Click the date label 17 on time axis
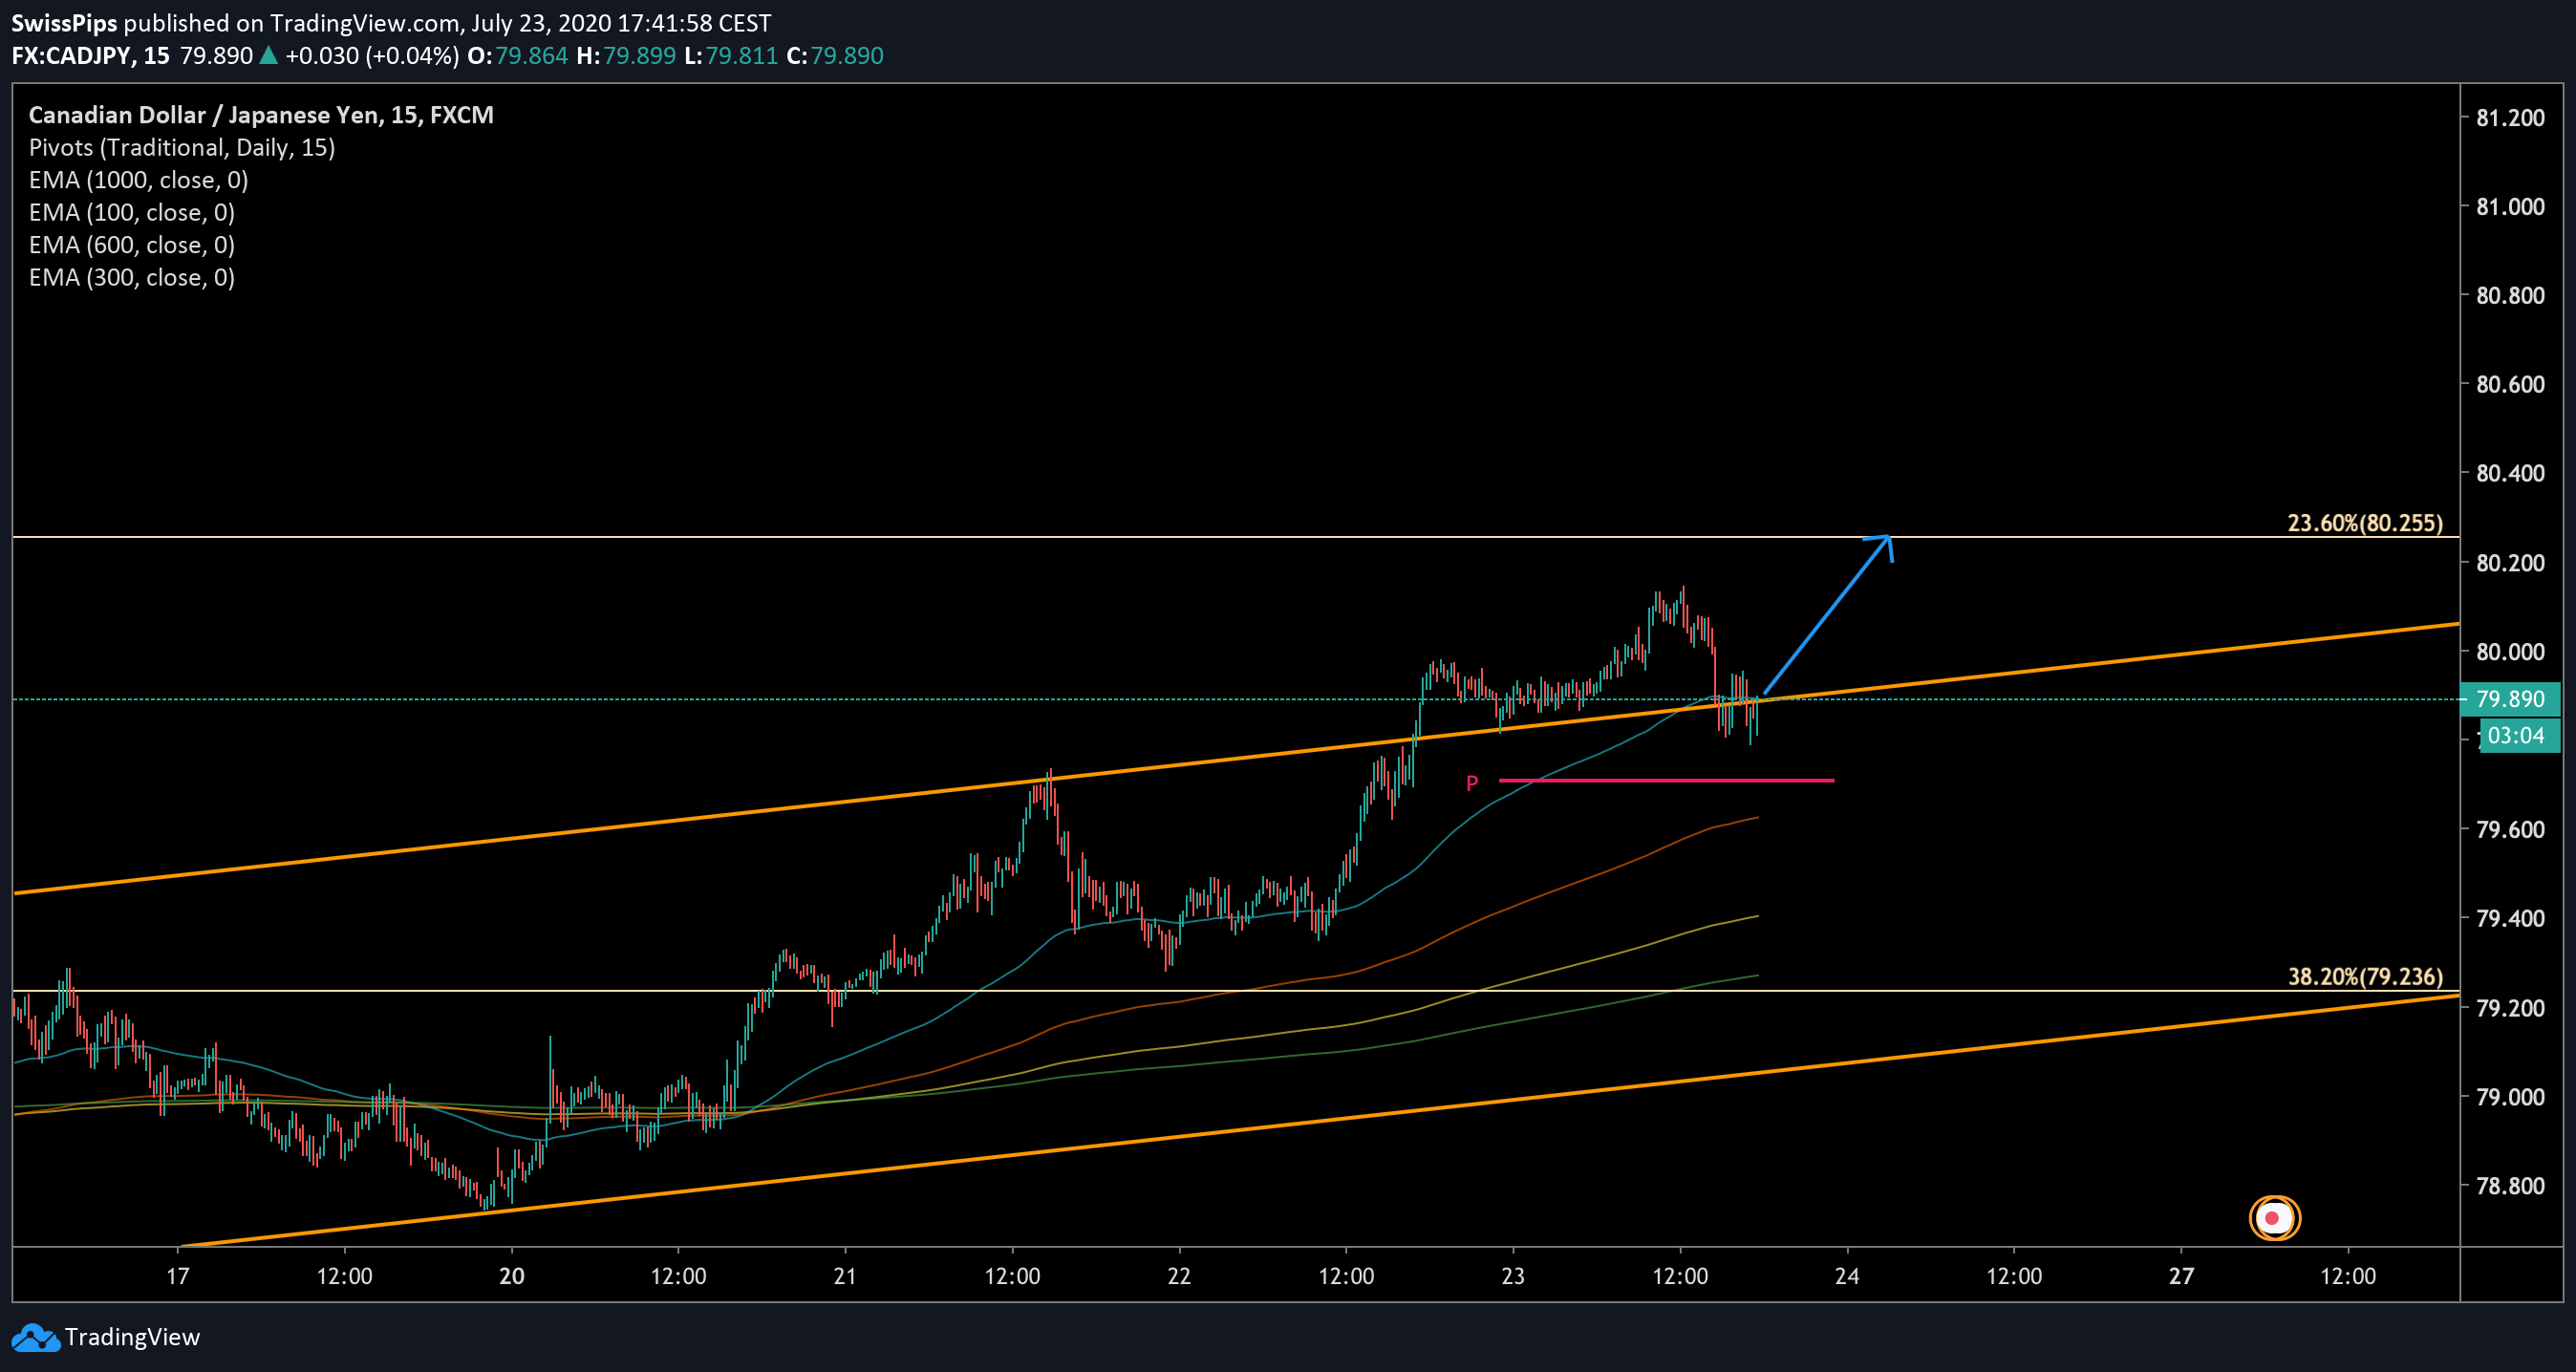 [x=178, y=1276]
